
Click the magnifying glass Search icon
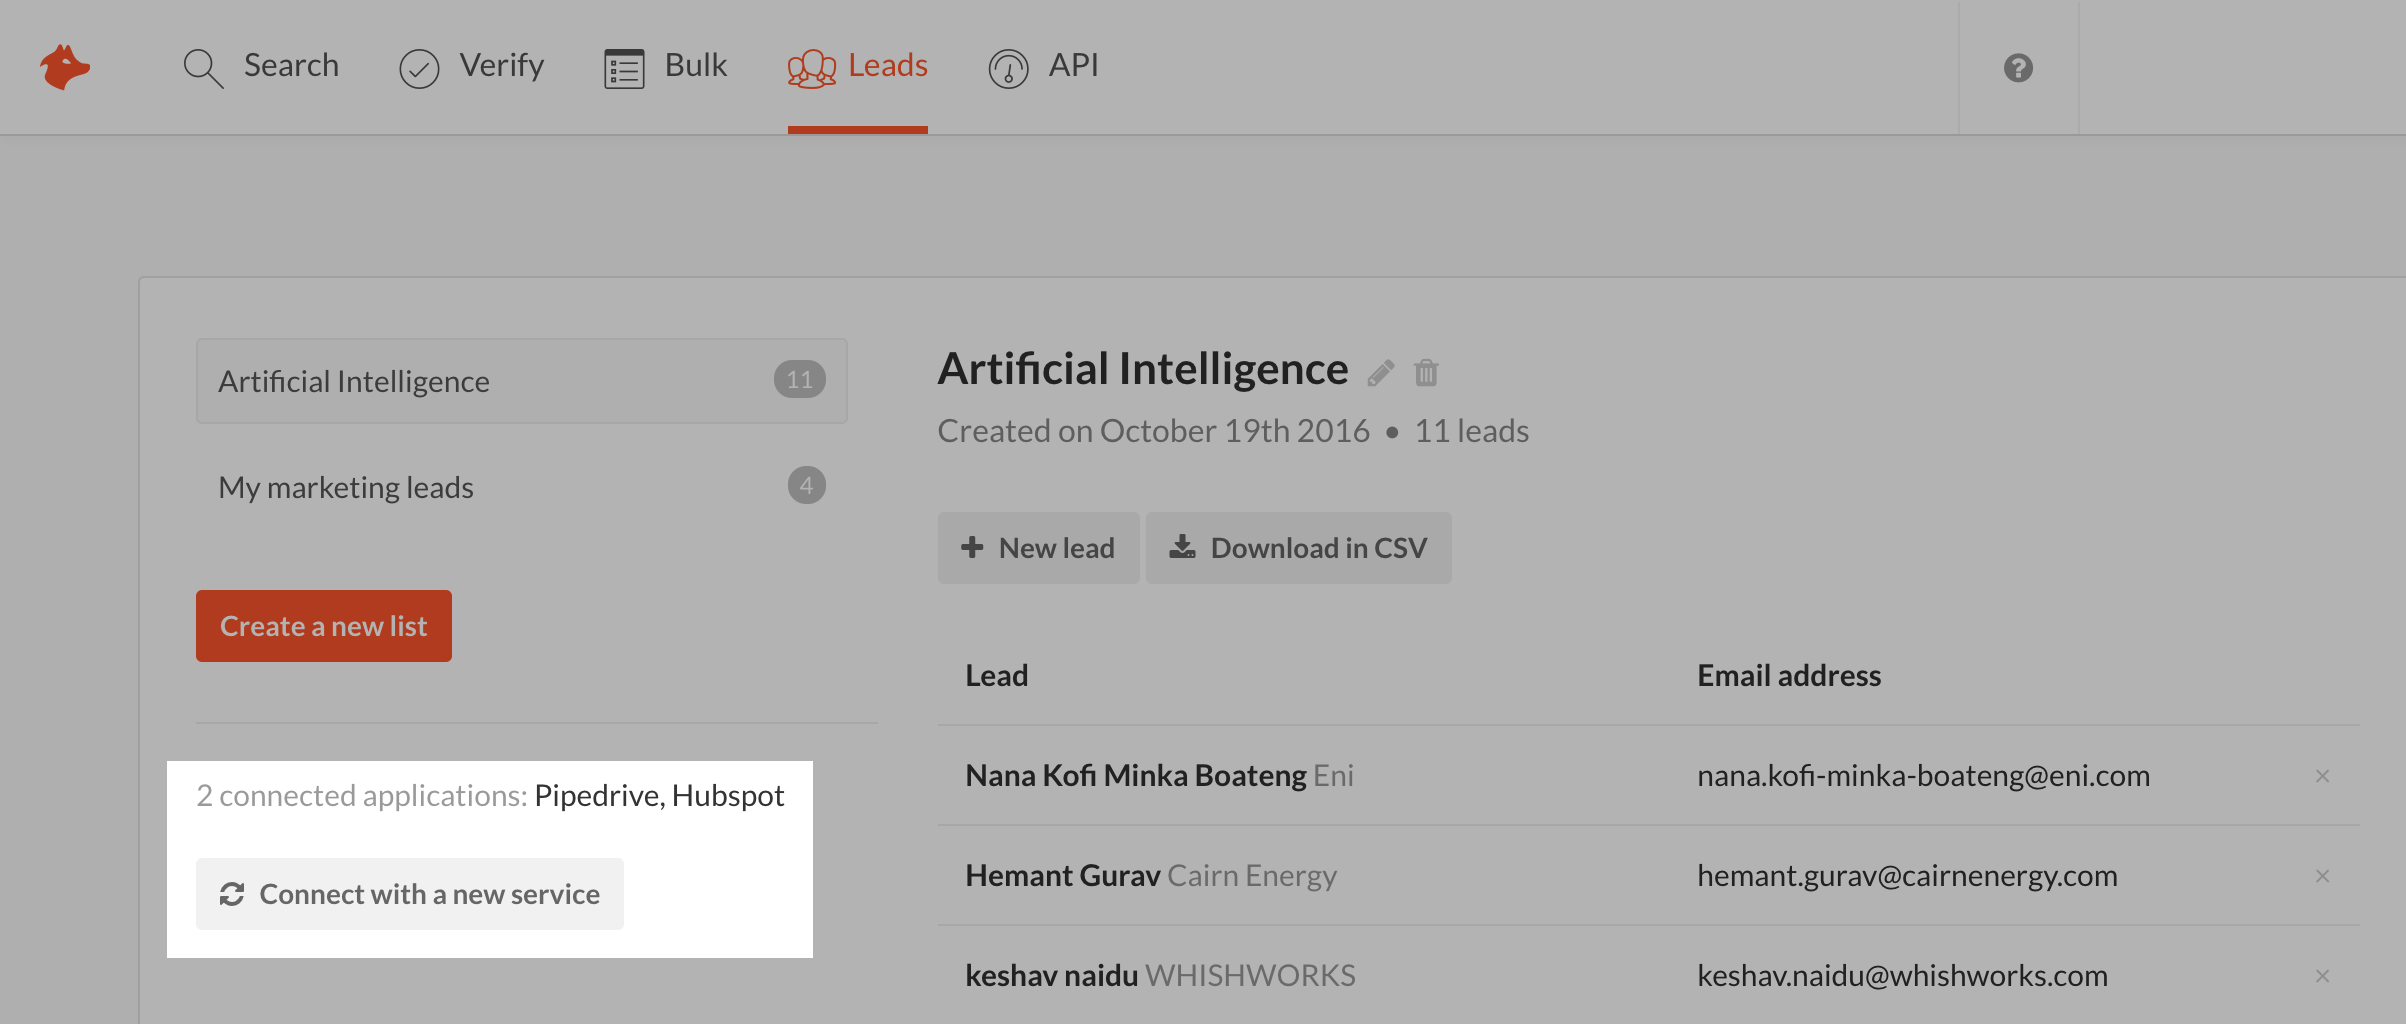(x=203, y=68)
